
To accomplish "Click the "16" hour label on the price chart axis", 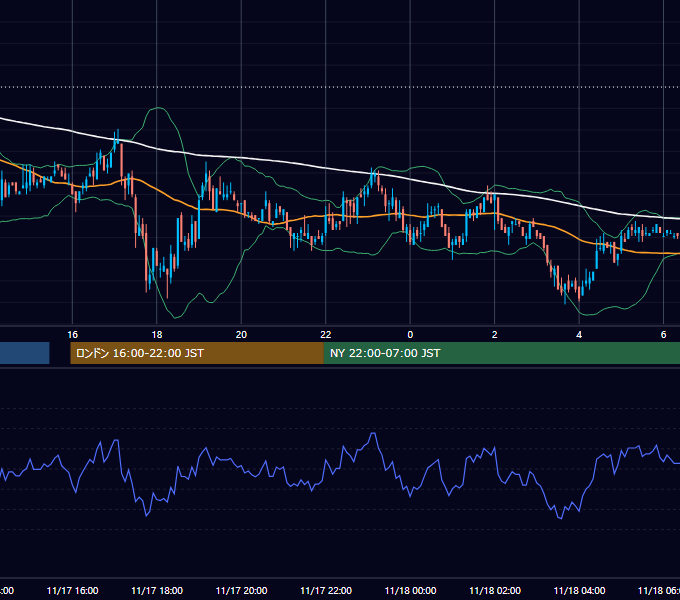I will [72, 334].
